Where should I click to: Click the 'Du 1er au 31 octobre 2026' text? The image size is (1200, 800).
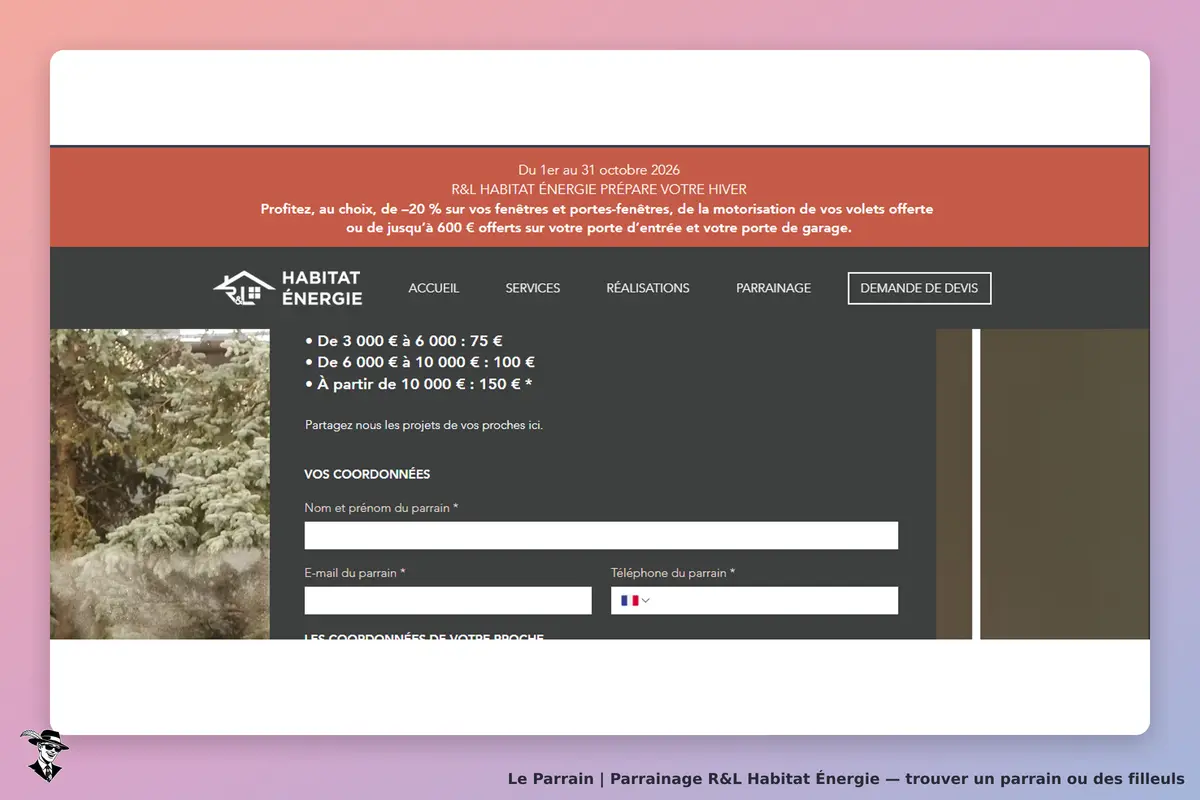(599, 170)
